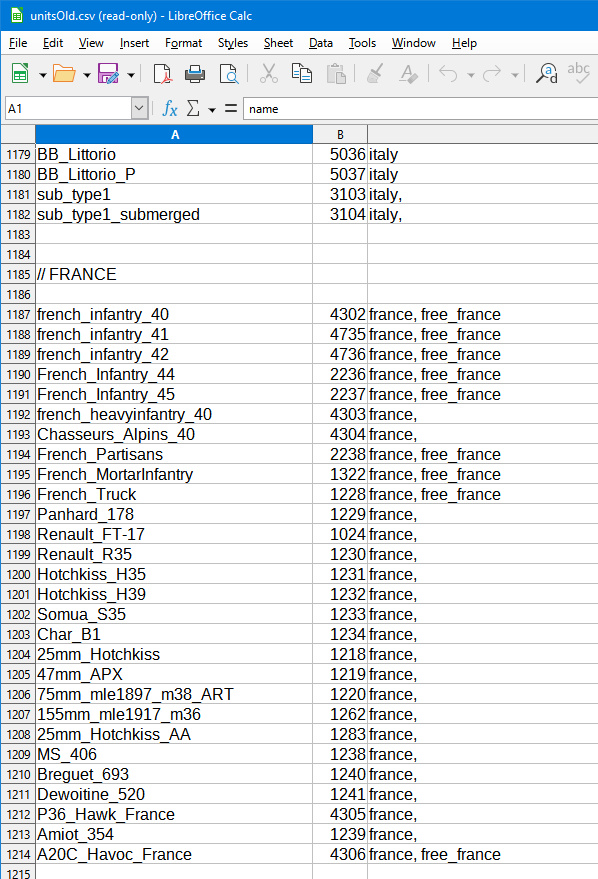Click the Clear Direct Formatting icon
Image resolution: width=598 pixels, height=879 pixels.
pyautogui.click(x=408, y=73)
